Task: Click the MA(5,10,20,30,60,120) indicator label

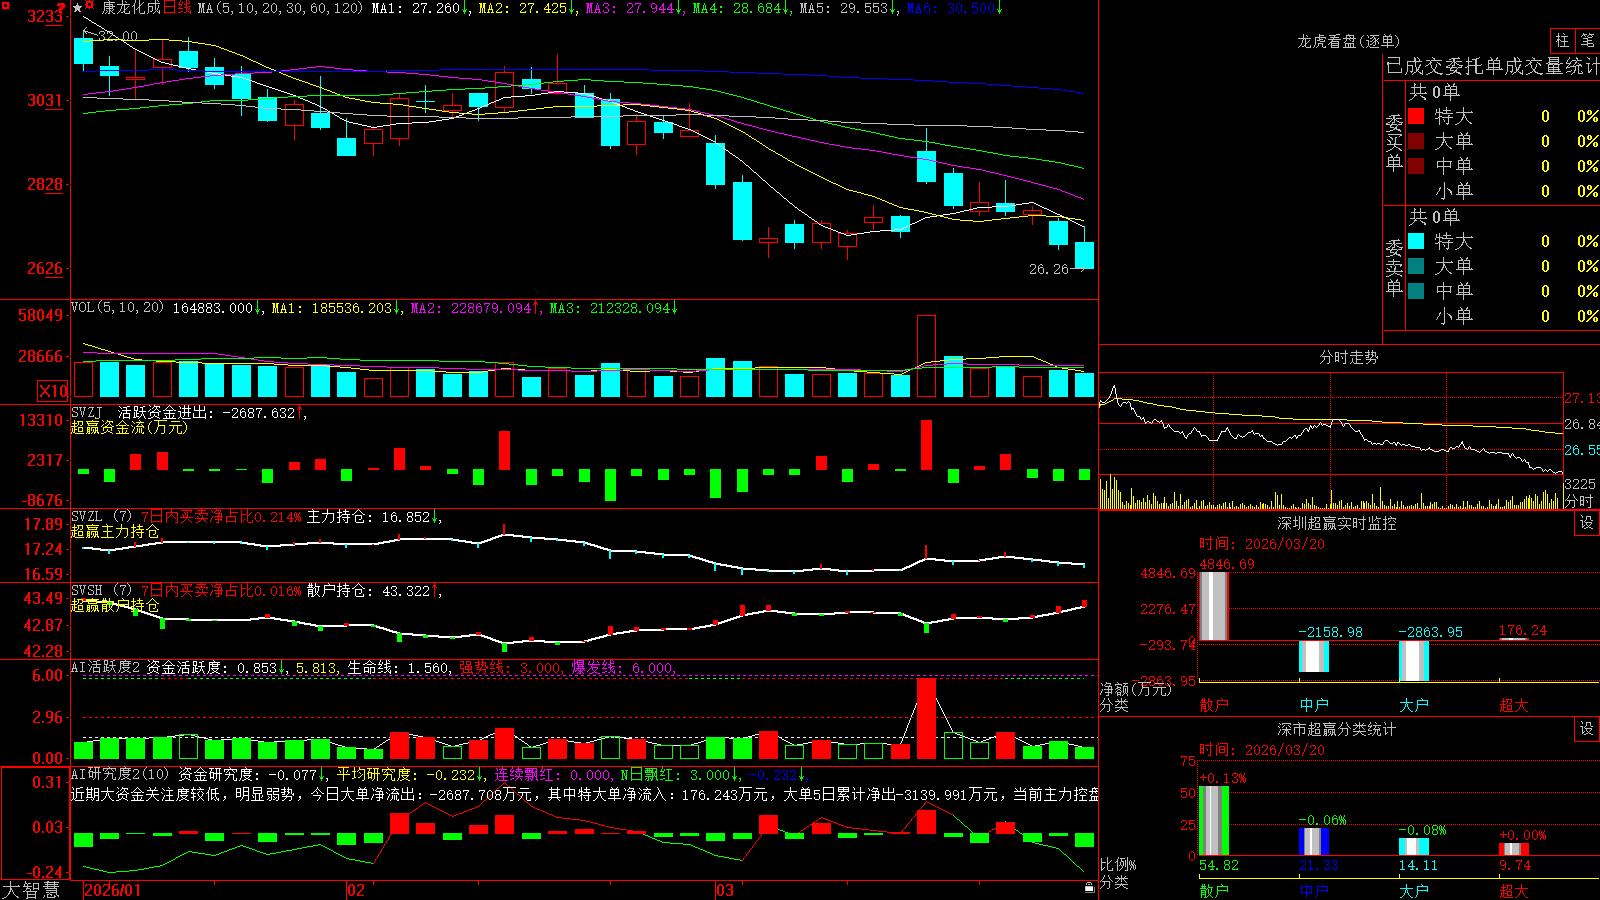Action: point(281,8)
